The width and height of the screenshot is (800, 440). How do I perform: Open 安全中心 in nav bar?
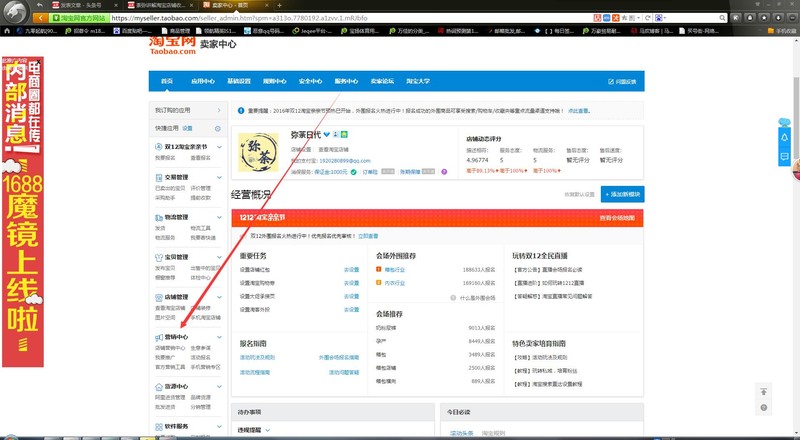pyautogui.click(x=310, y=81)
